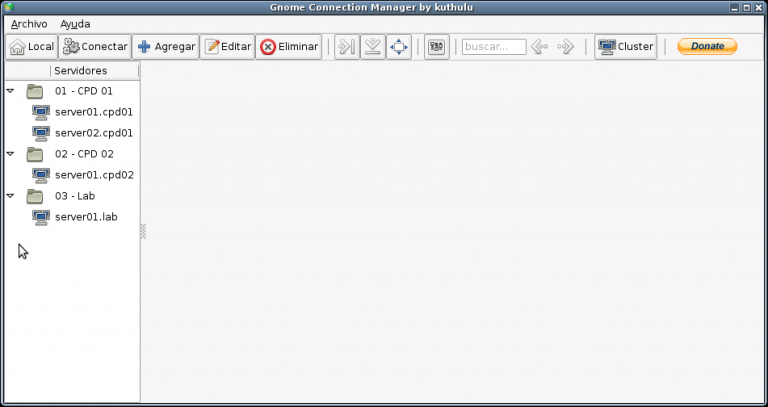This screenshot has height=407, width=768.
Task: Collapse the 02 - CPD 02 group
Action: 10,154
